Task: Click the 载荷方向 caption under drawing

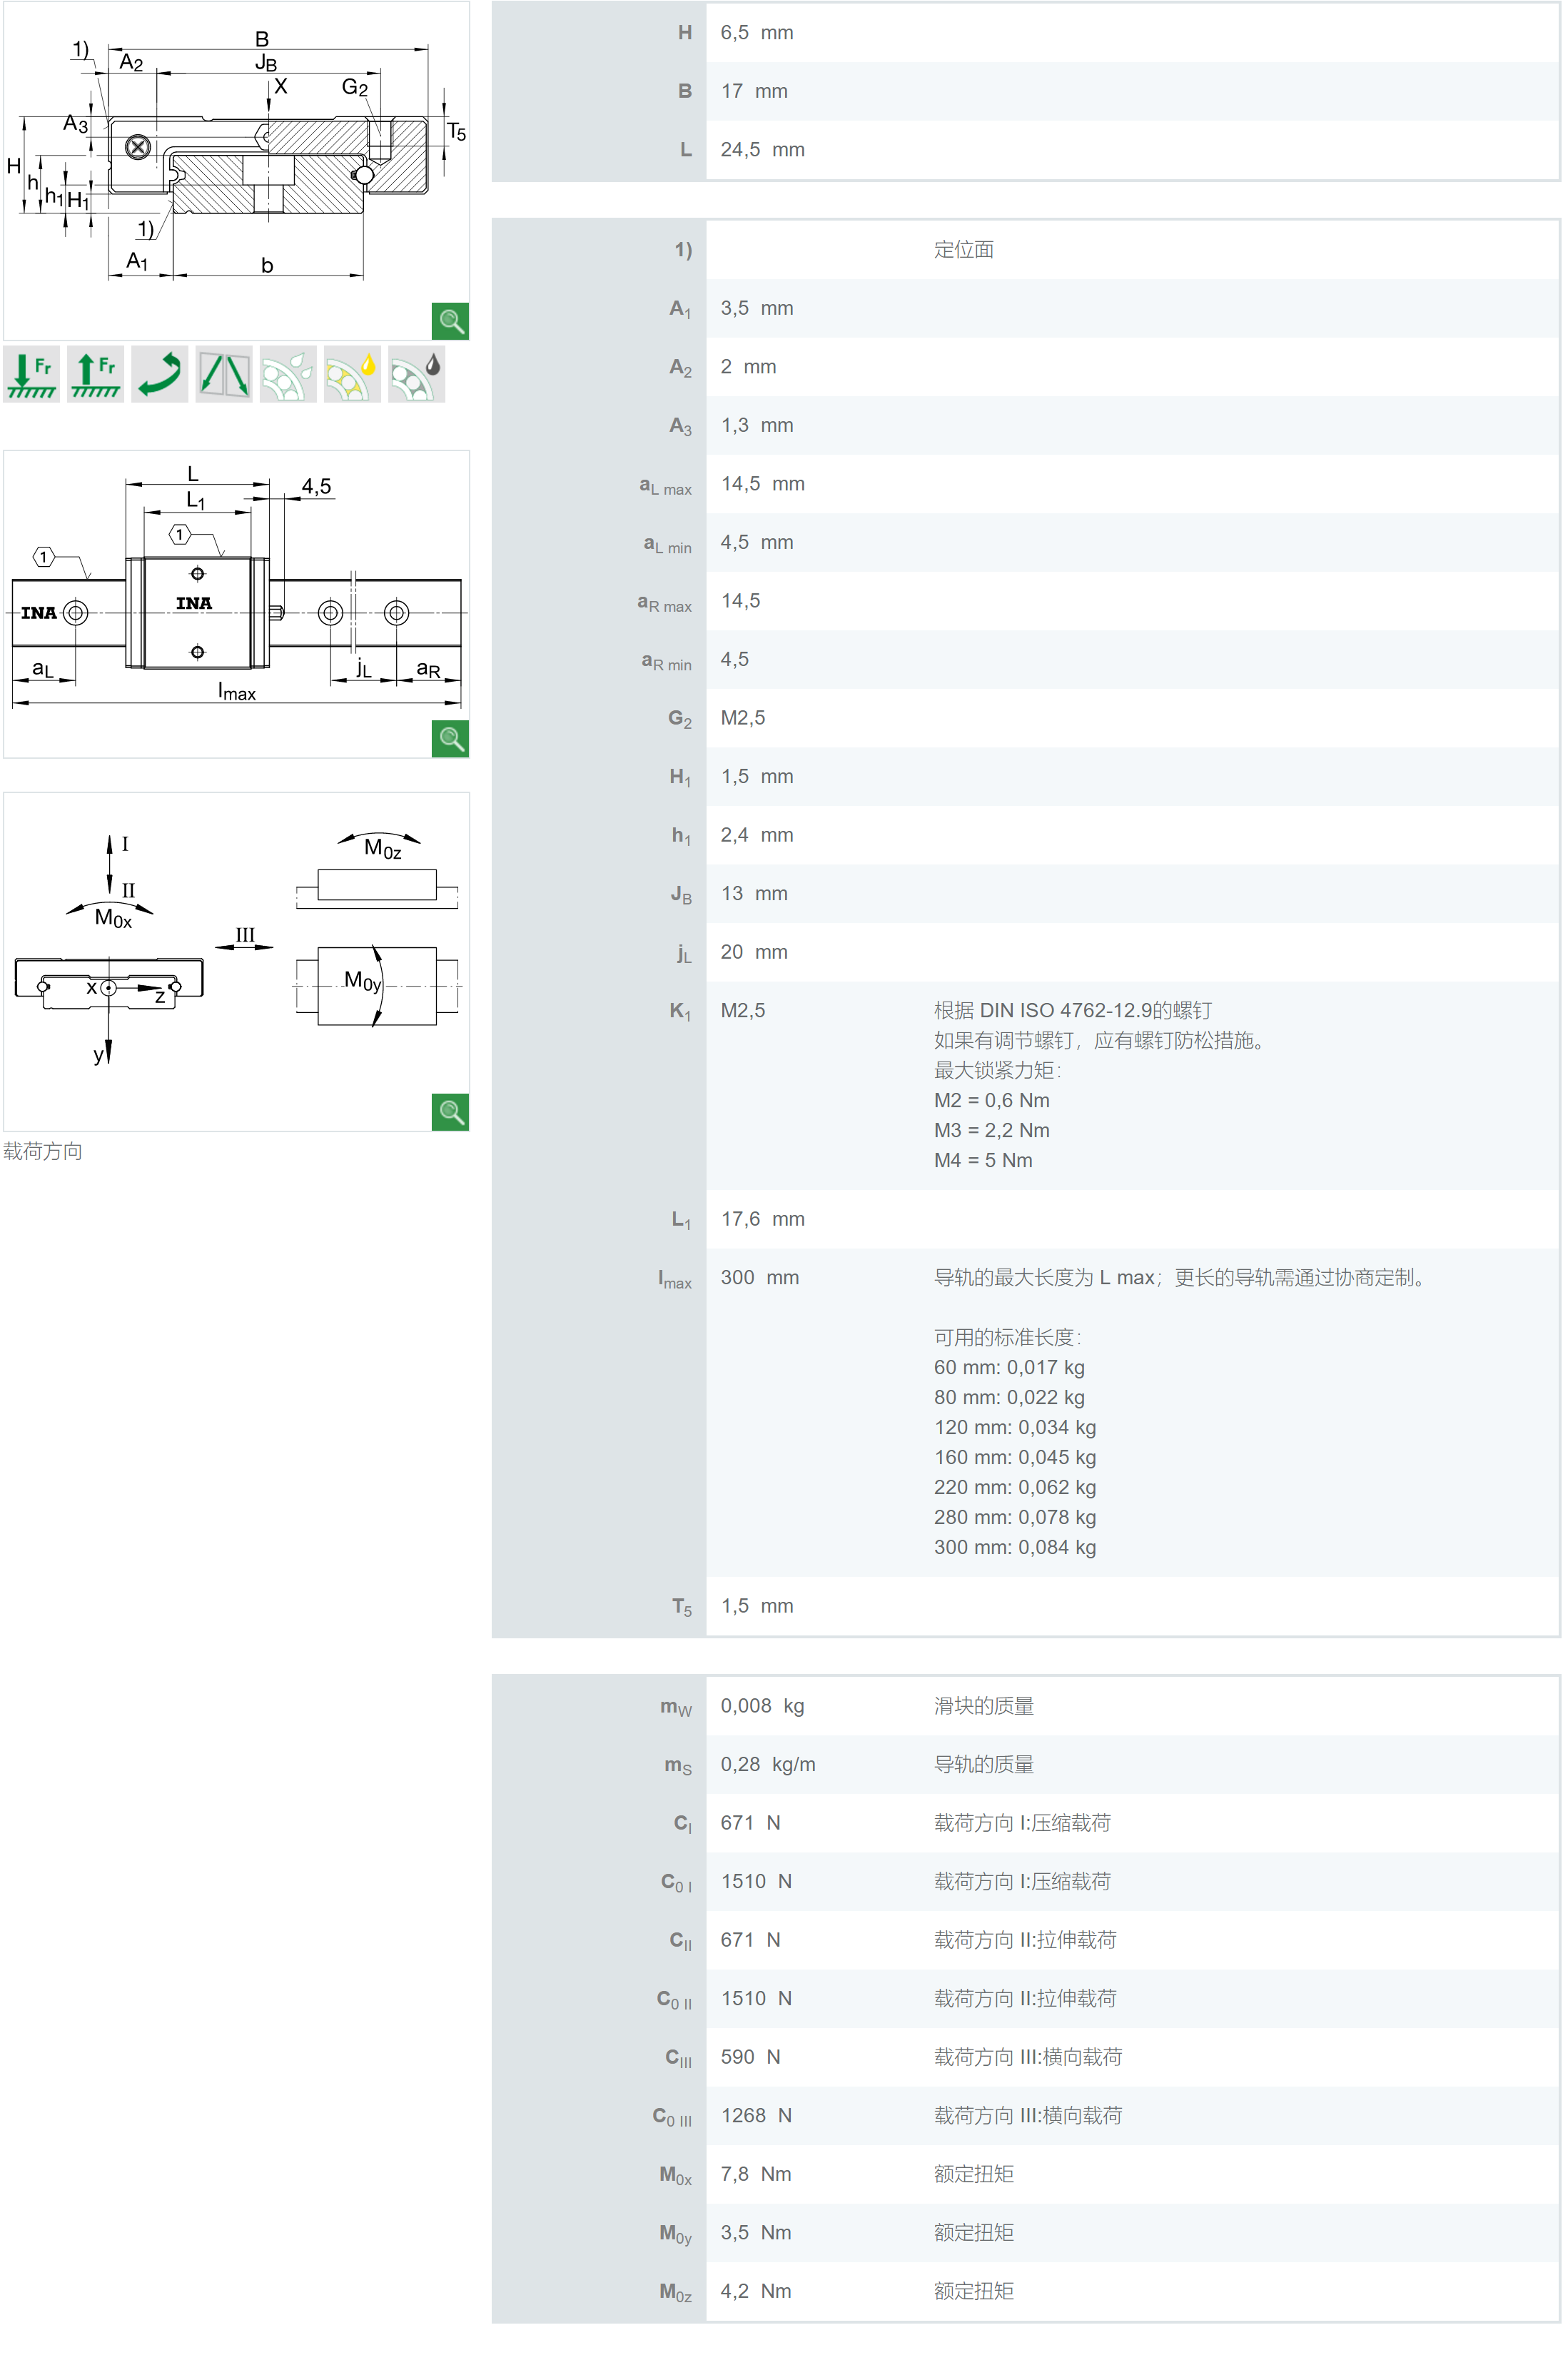Action: point(43,1151)
